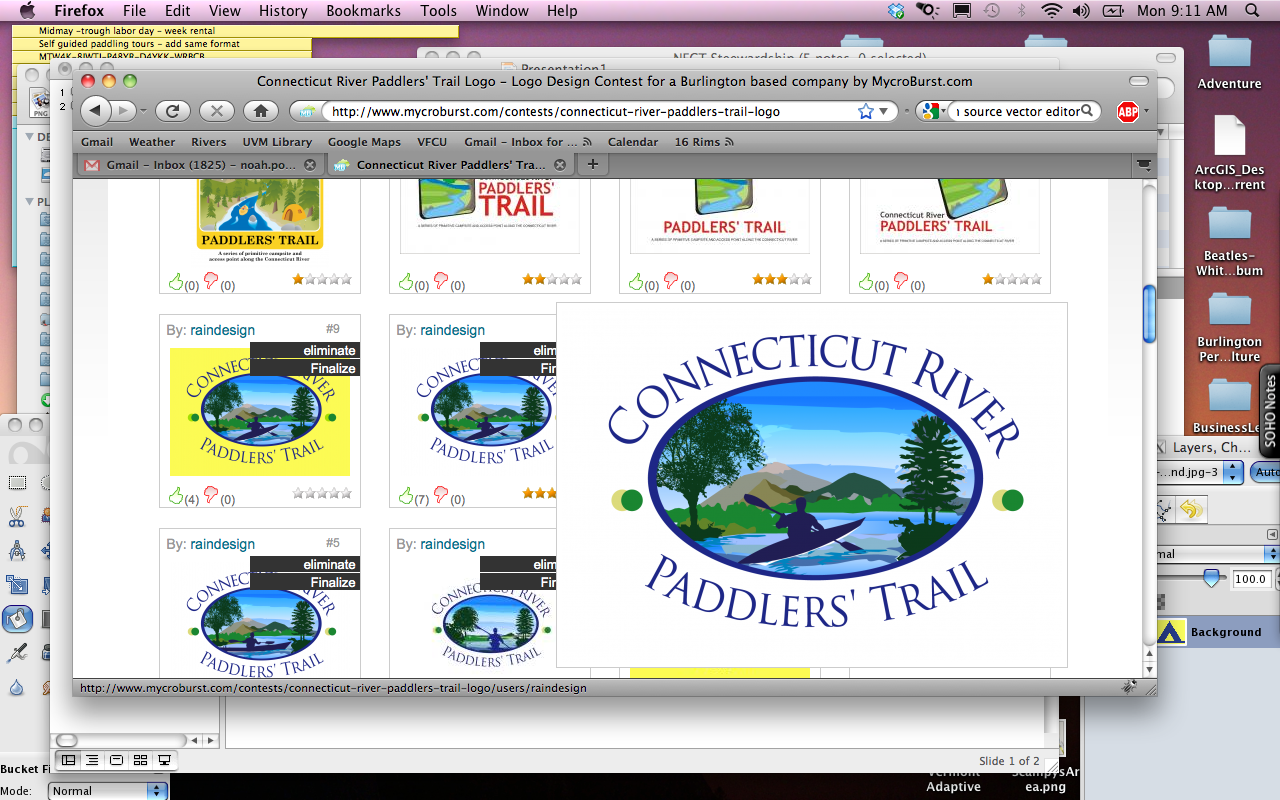The height and width of the screenshot is (800, 1280).
Task: Open Wi-Fi status menu
Action: 1051,11
